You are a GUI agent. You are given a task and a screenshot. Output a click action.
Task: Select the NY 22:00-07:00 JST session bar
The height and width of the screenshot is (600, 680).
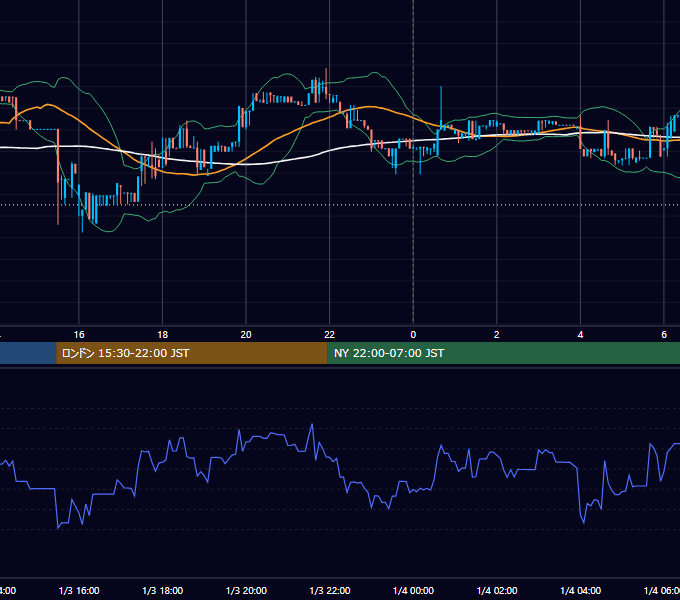pyautogui.click(x=503, y=353)
